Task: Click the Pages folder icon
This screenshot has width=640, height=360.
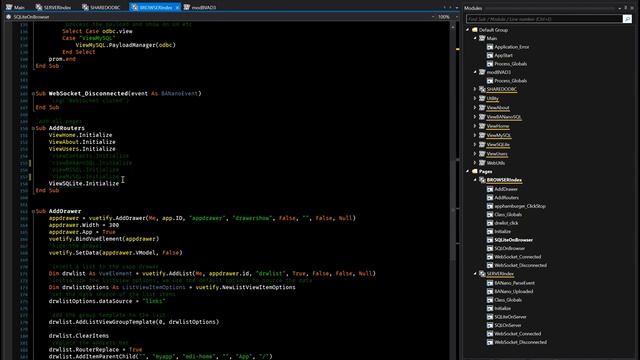Action: 475,171
